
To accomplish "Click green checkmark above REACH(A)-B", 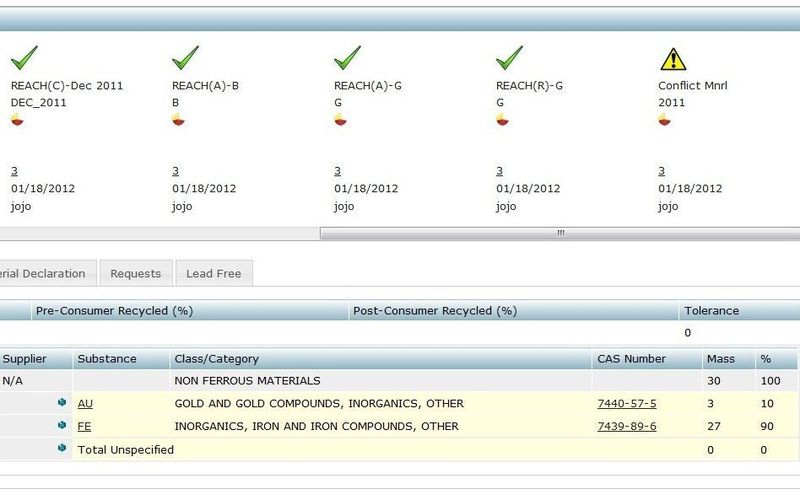I will pyautogui.click(x=186, y=58).
